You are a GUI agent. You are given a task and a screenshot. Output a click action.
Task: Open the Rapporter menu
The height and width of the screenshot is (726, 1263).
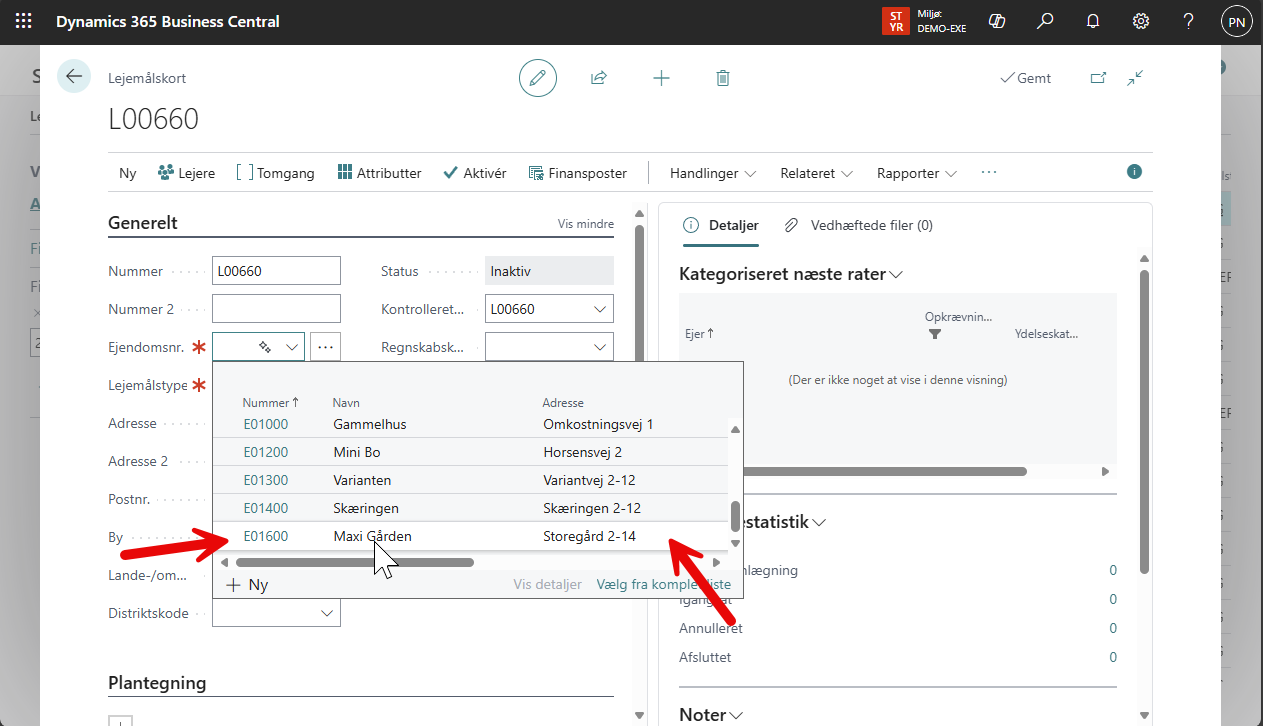coord(917,173)
